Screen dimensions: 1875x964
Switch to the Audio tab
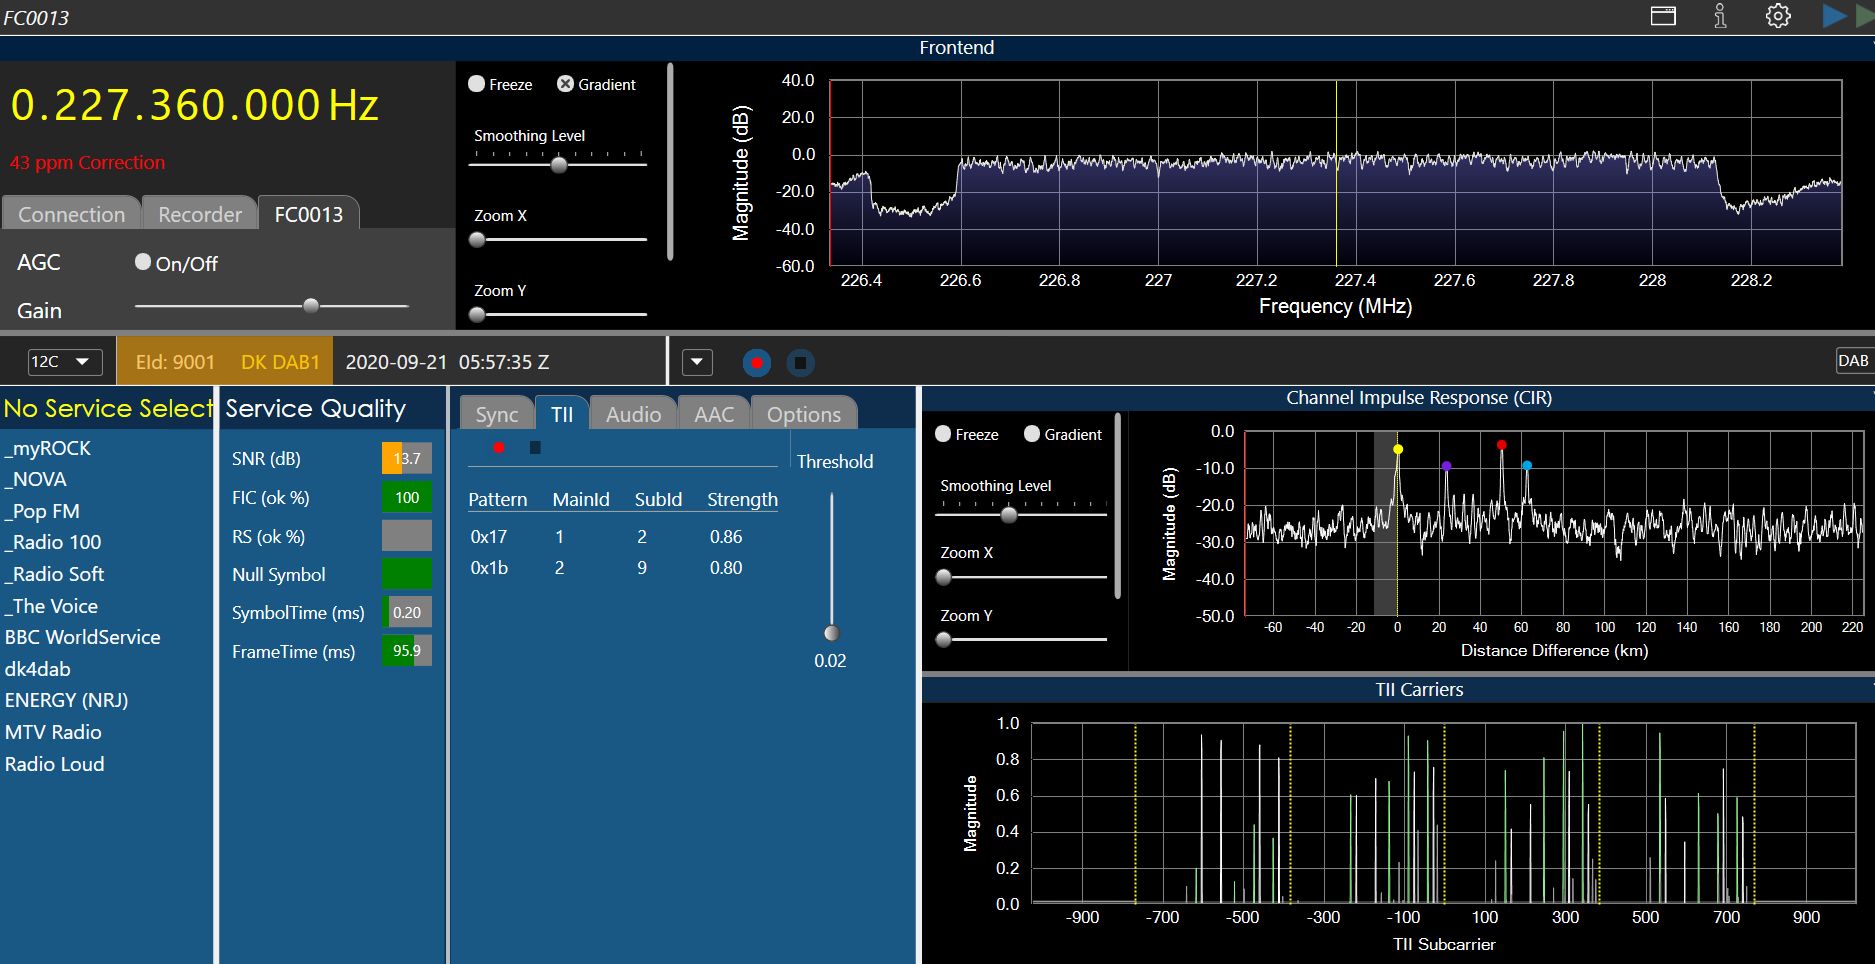point(633,414)
